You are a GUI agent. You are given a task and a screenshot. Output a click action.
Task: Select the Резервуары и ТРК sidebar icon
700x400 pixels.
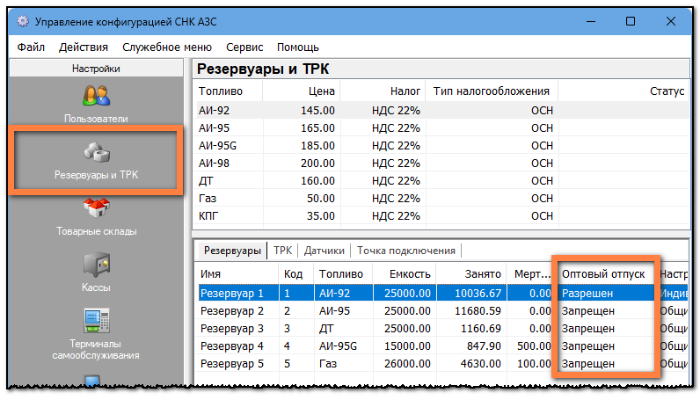tap(96, 152)
